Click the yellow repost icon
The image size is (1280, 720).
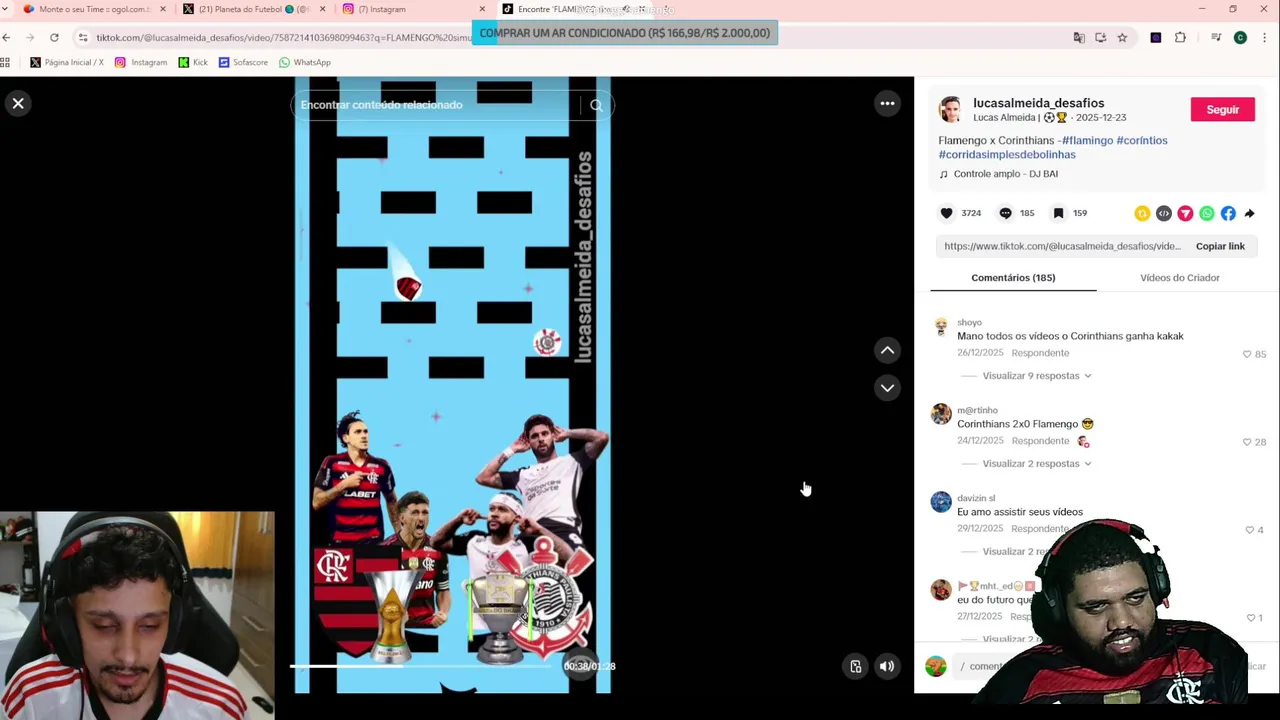coord(1142,213)
